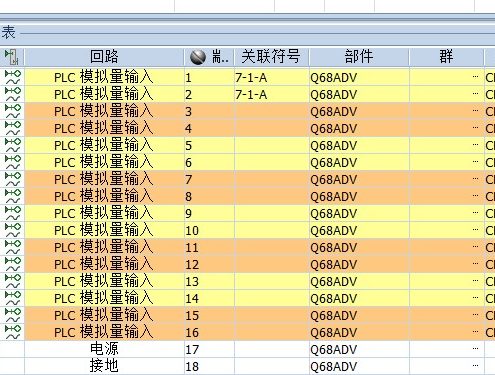Select the analog input icon for terminal 6
495x375 pixels.
(x=13, y=162)
